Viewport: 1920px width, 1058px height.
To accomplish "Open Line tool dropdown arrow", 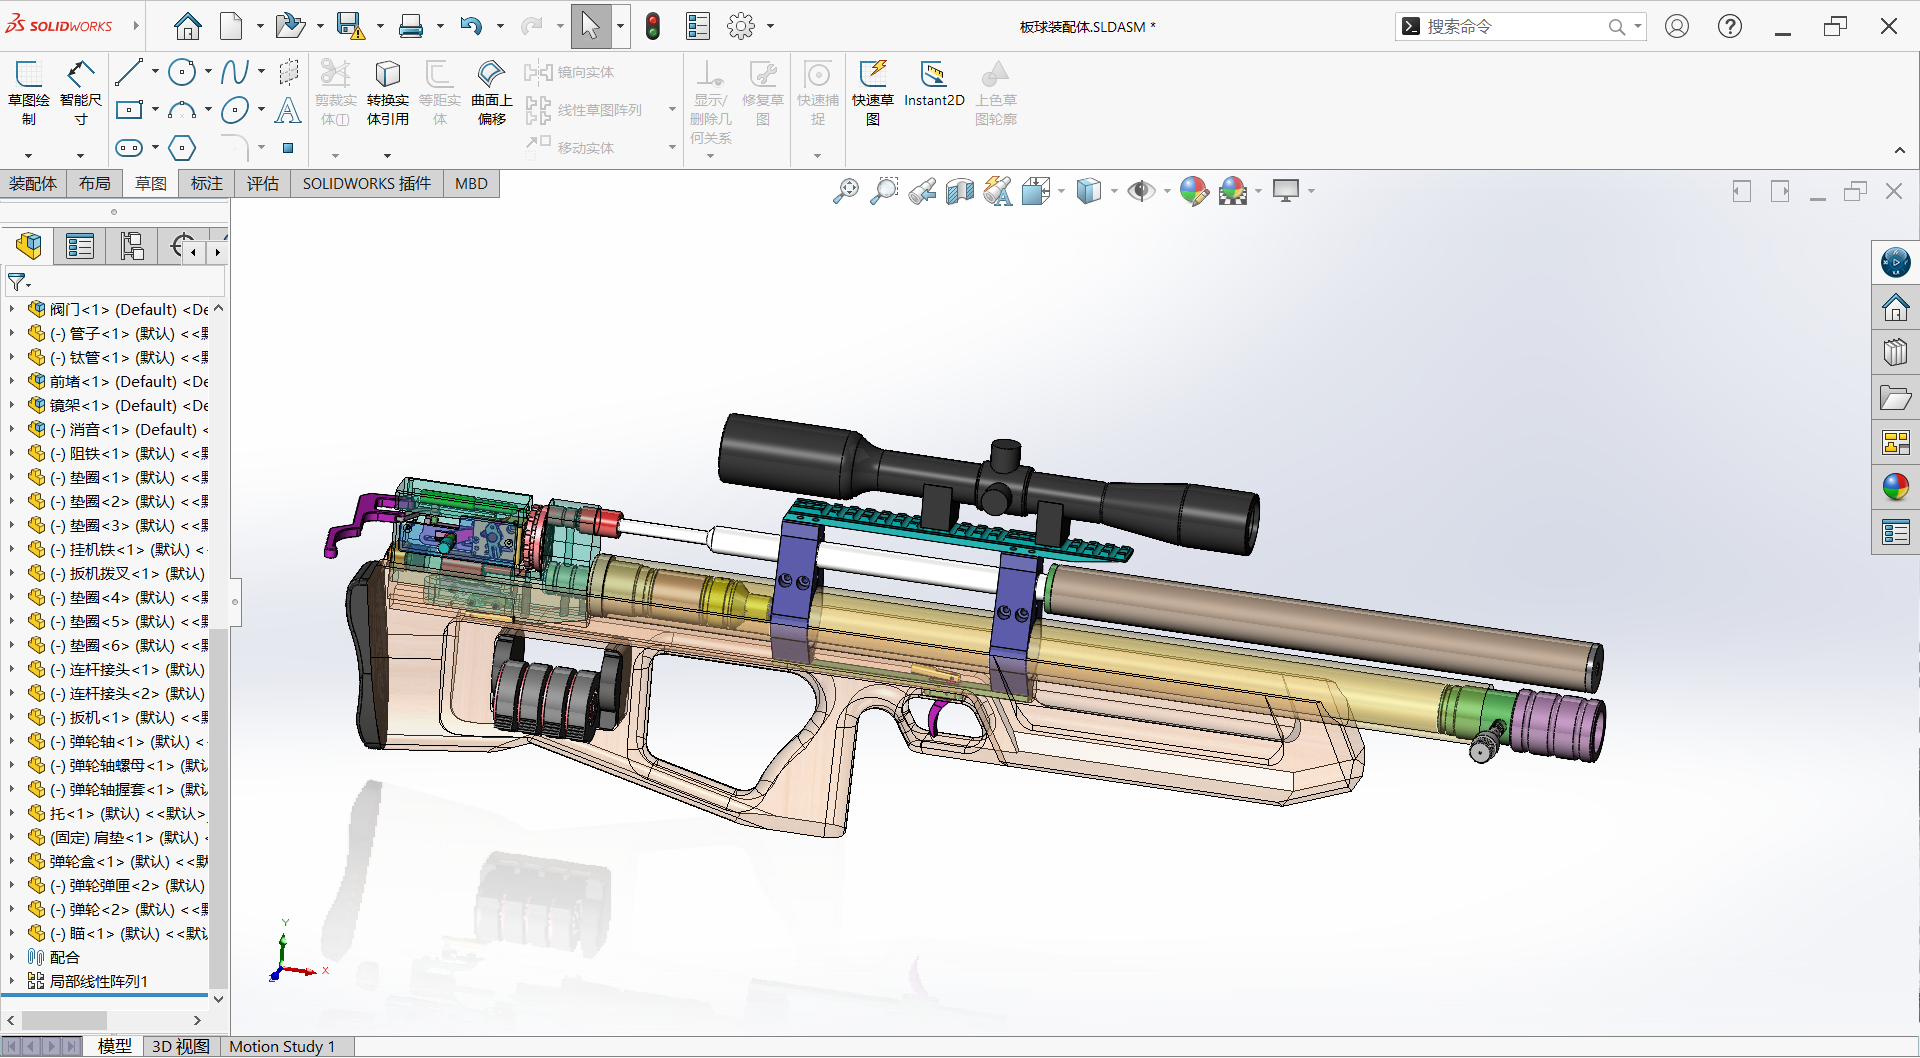I will pyautogui.click(x=155, y=72).
